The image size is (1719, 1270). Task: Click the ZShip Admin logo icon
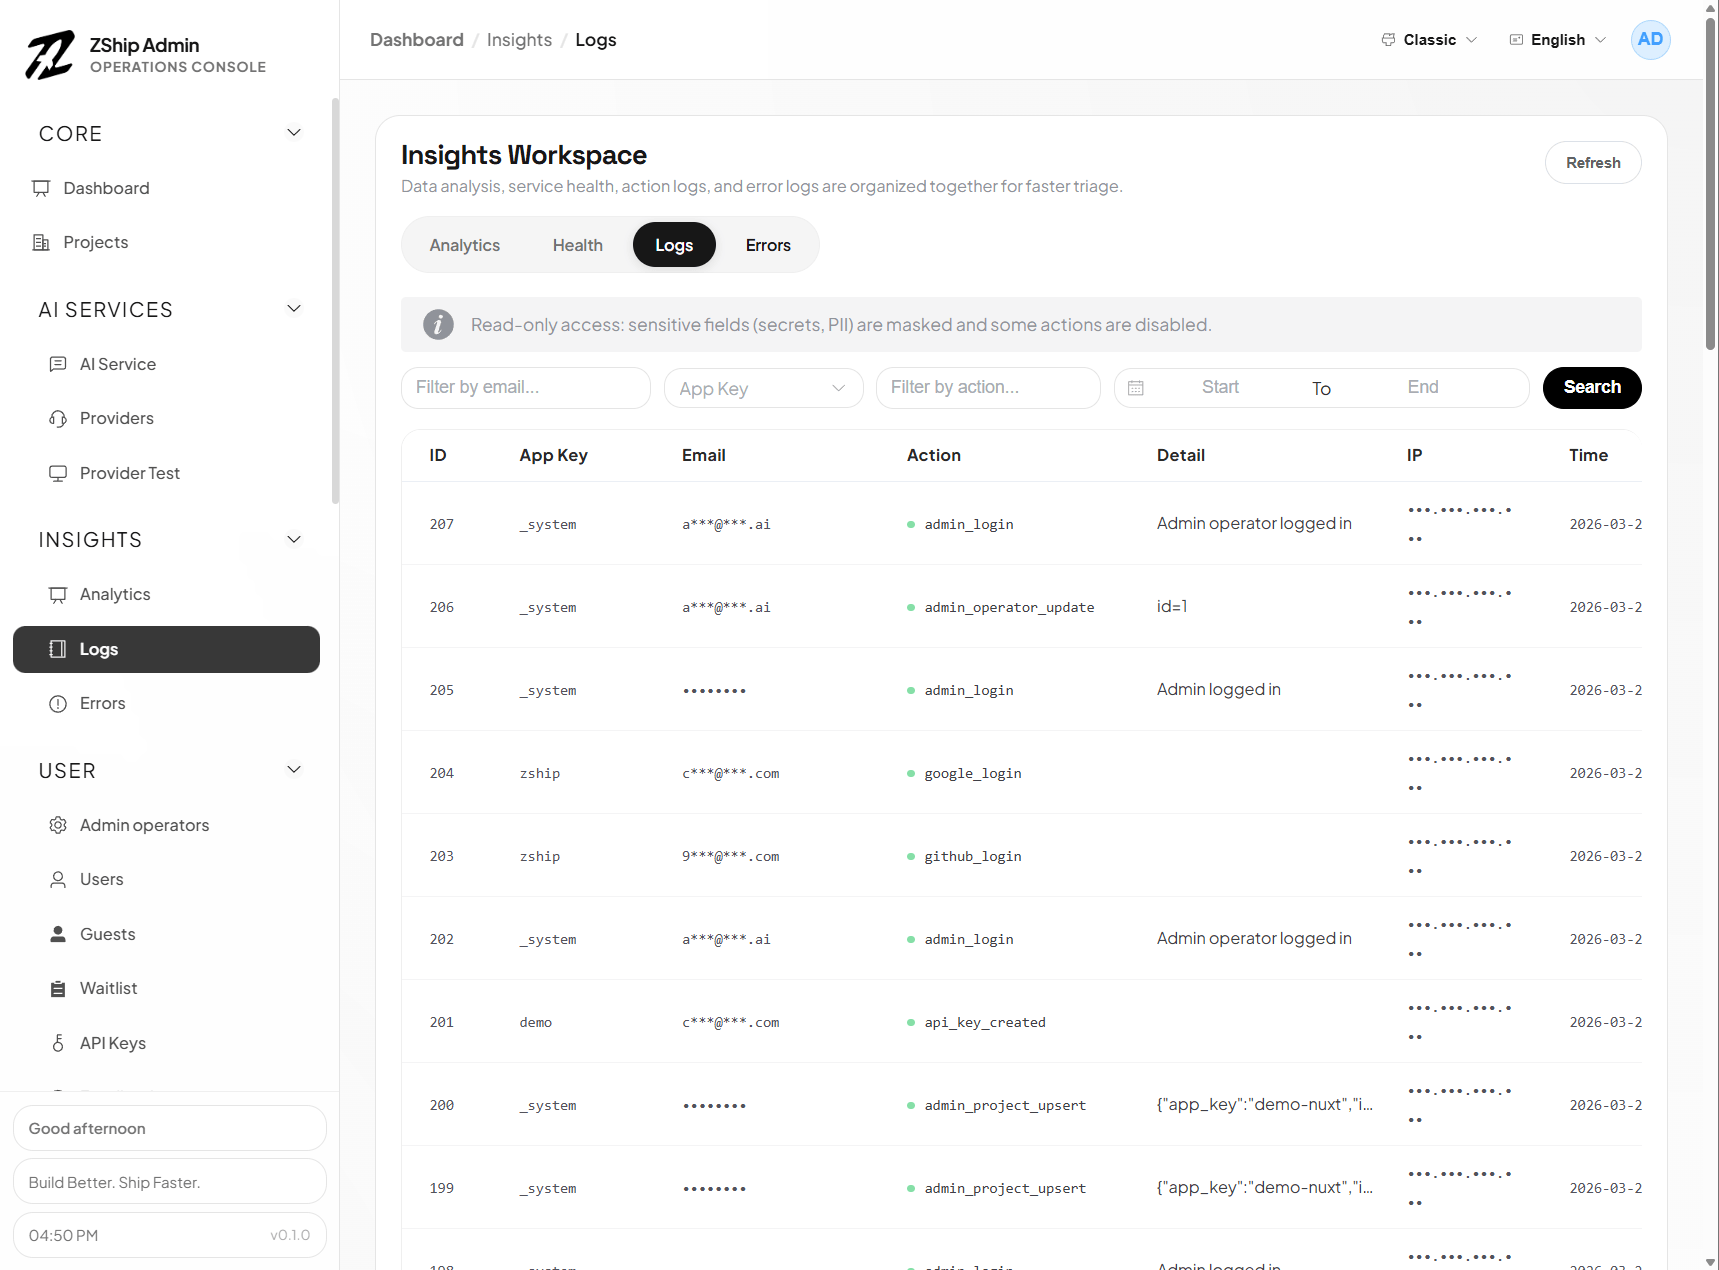point(50,55)
